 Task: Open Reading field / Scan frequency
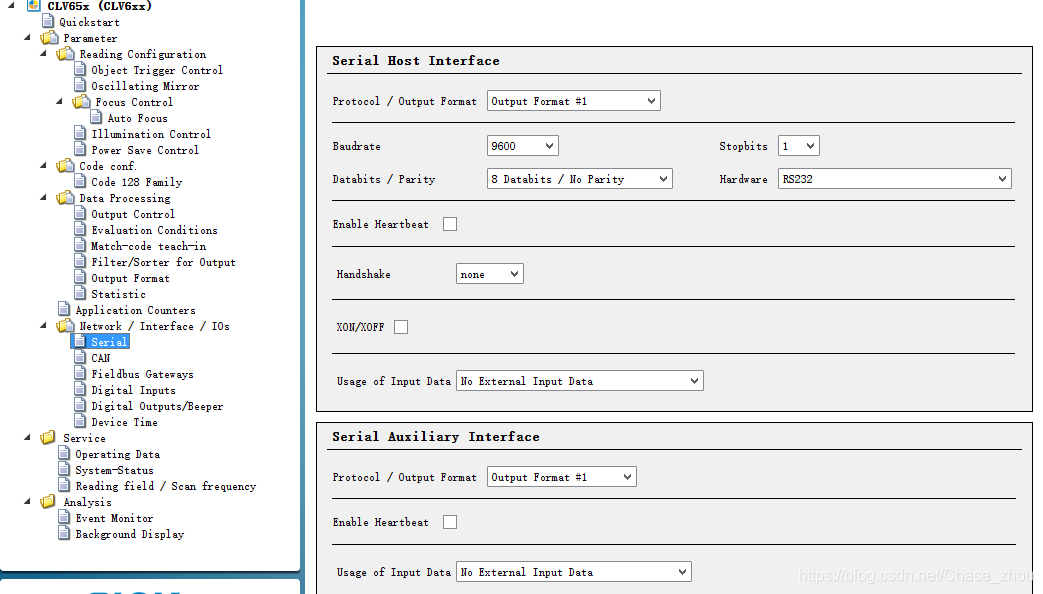165,486
